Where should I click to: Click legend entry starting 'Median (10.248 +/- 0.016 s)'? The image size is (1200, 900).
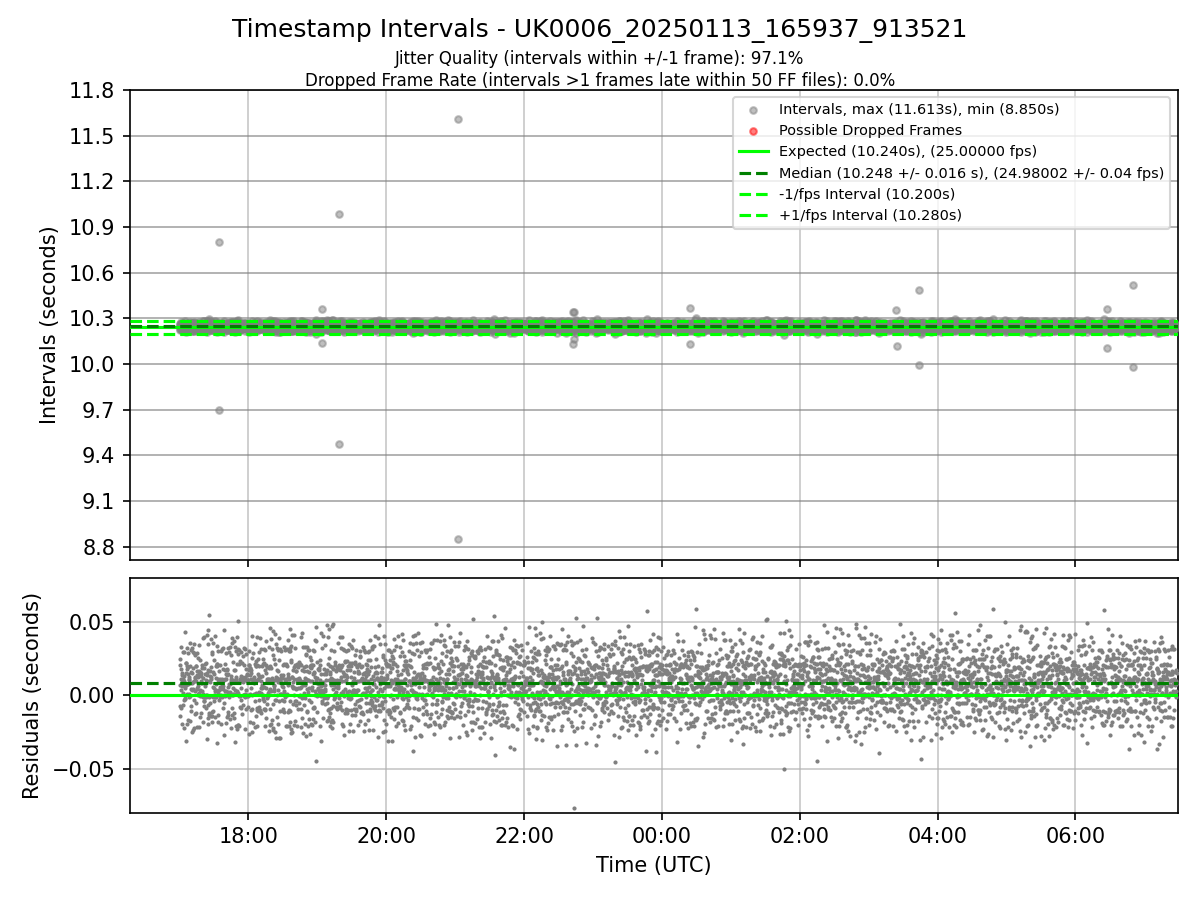[x=971, y=173]
